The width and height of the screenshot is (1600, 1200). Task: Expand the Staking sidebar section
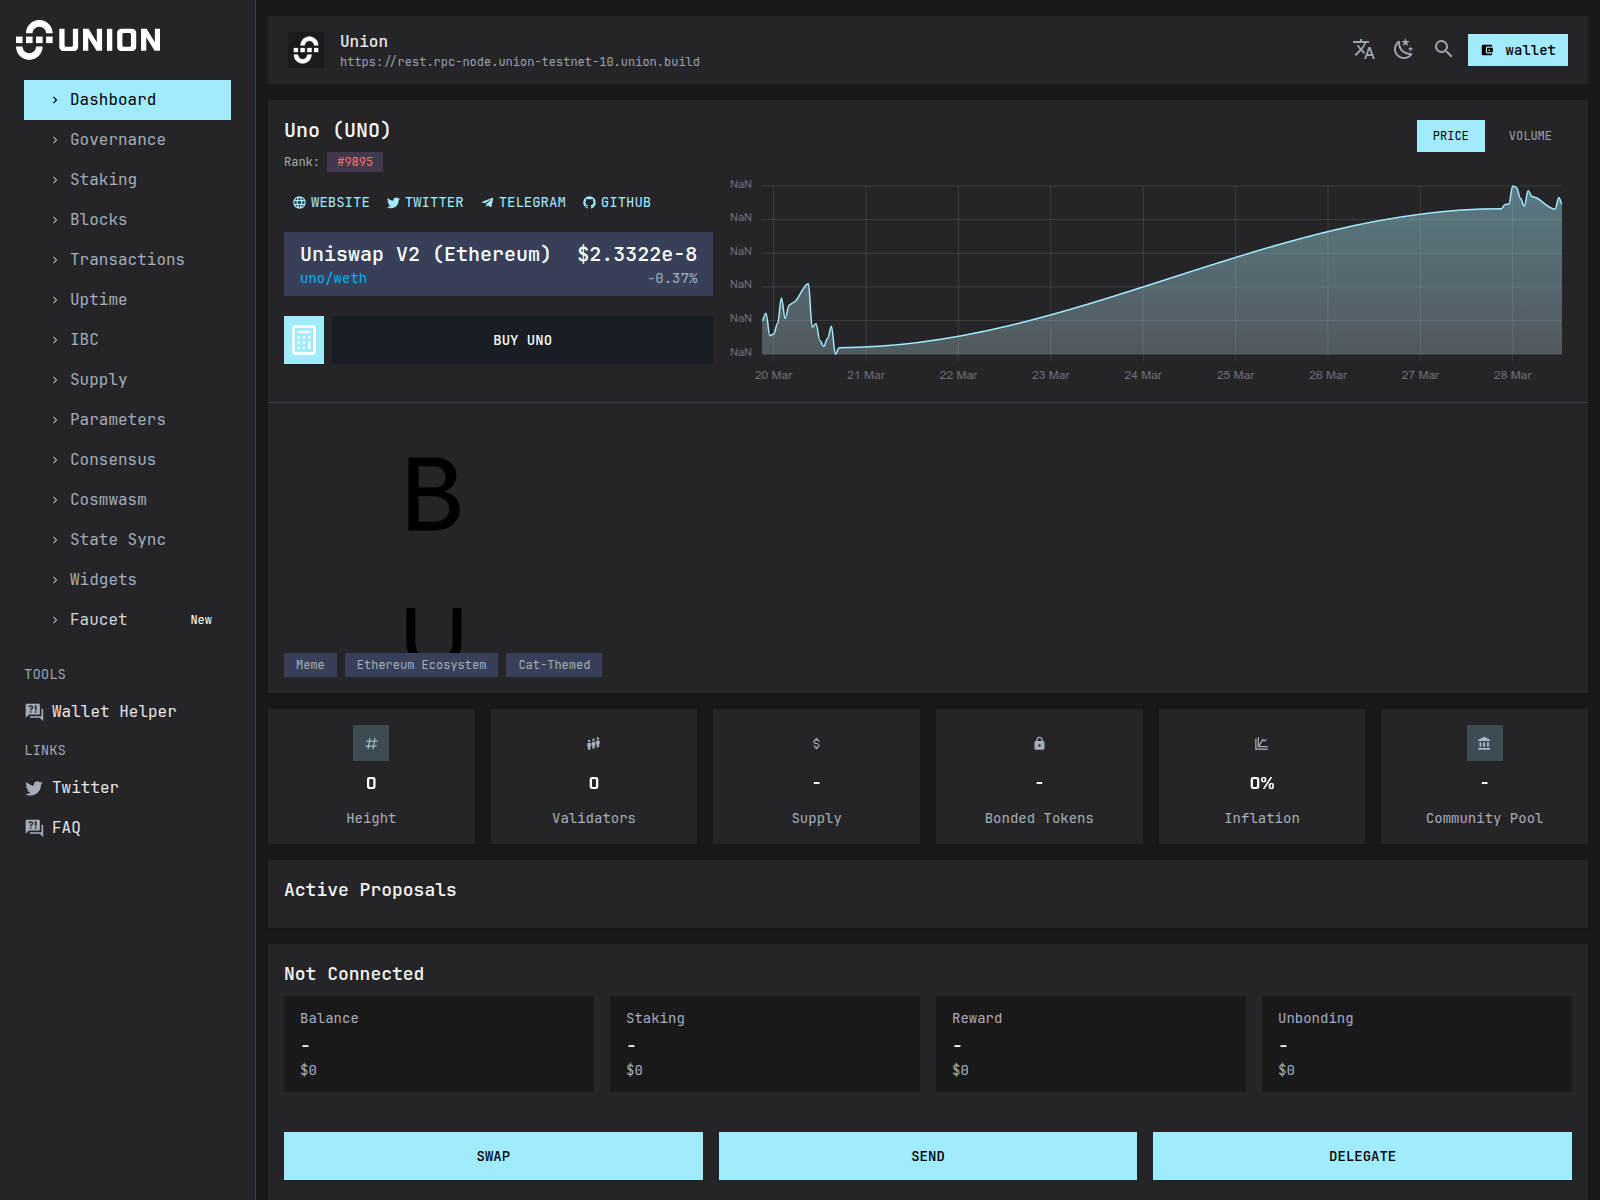(x=103, y=180)
